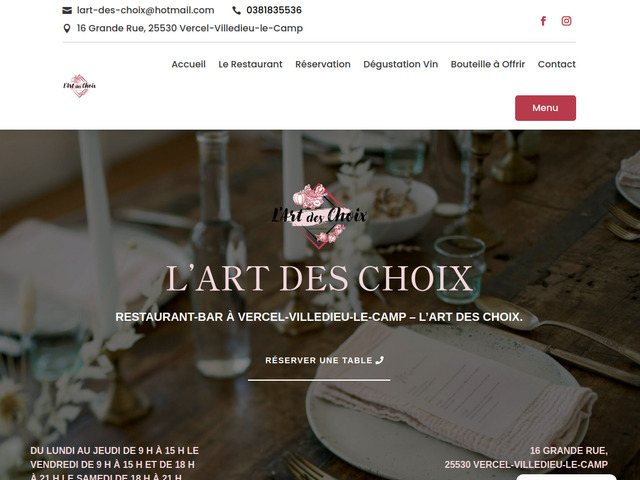This screenshot has width=640, height=480.
Task: Click the phone icon beside Réserver une table
Action: 380,360
